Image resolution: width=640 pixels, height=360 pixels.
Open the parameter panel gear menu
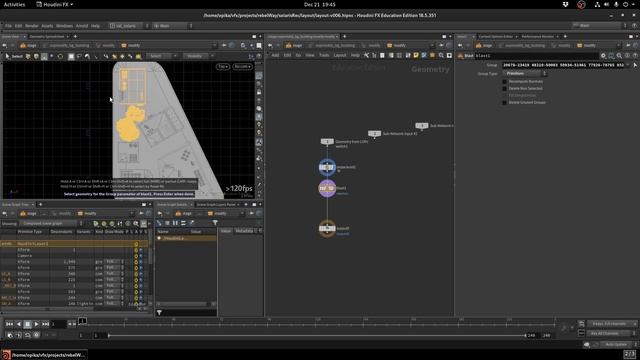click(603, 56)
